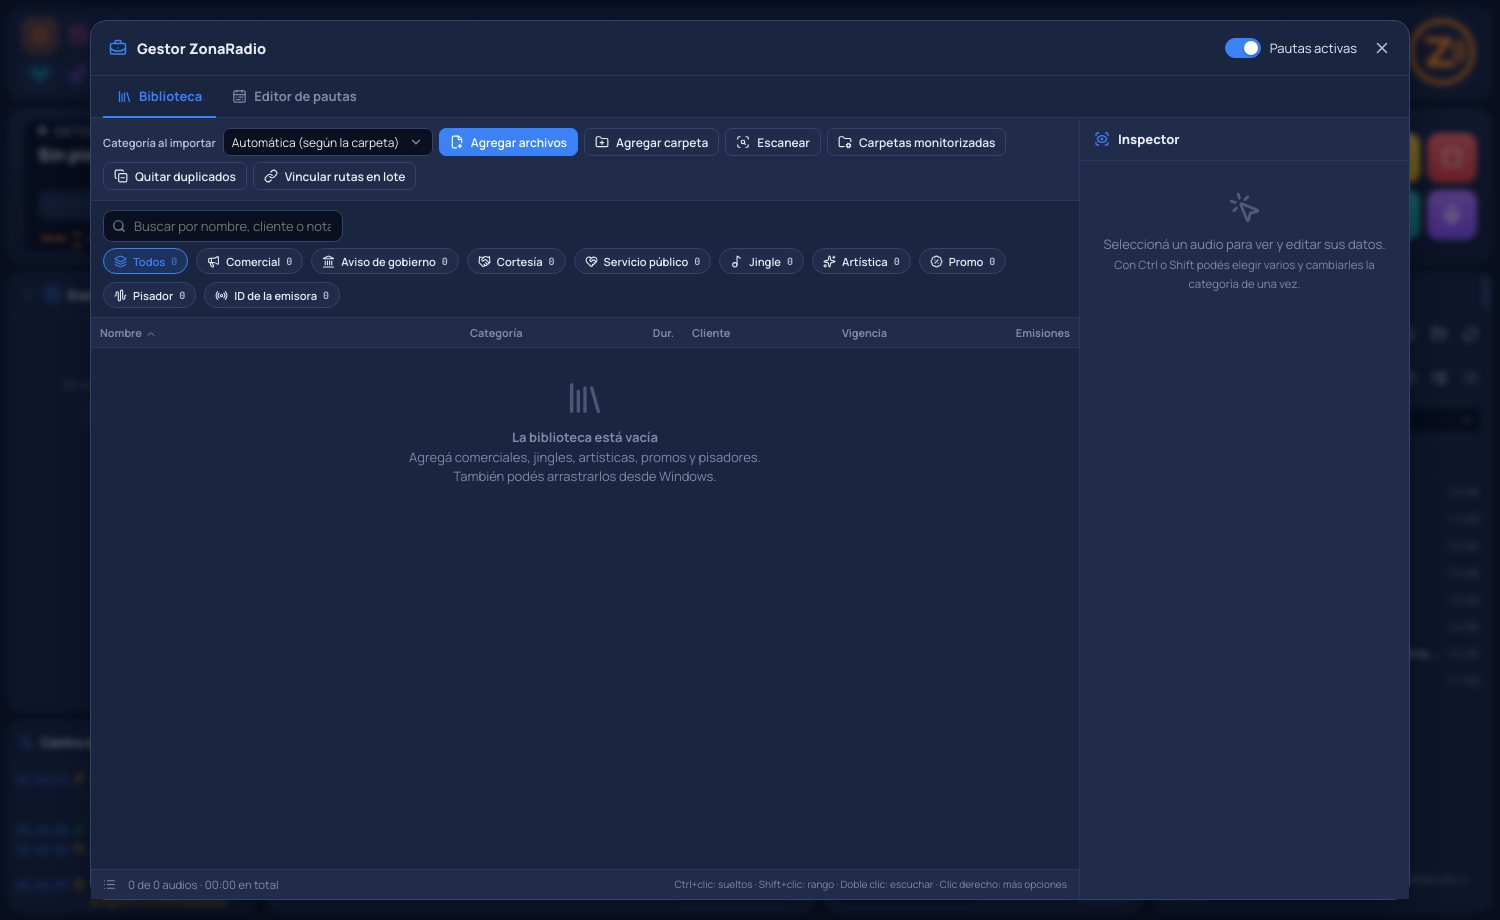Sort by the Emisiones column header
This screenshot has height=920, width=1500.
click(x=1042, y=333)
